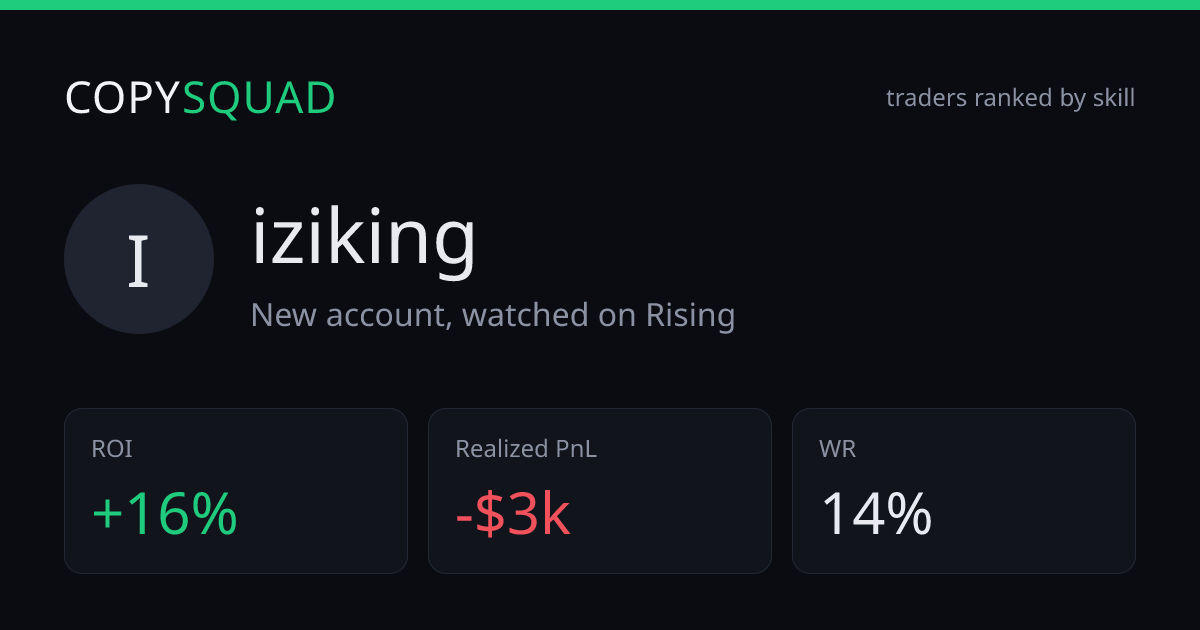Viewport: 1200px width, 630px height.
Task: Open the Realized PnL card
Action: point(600,491)
